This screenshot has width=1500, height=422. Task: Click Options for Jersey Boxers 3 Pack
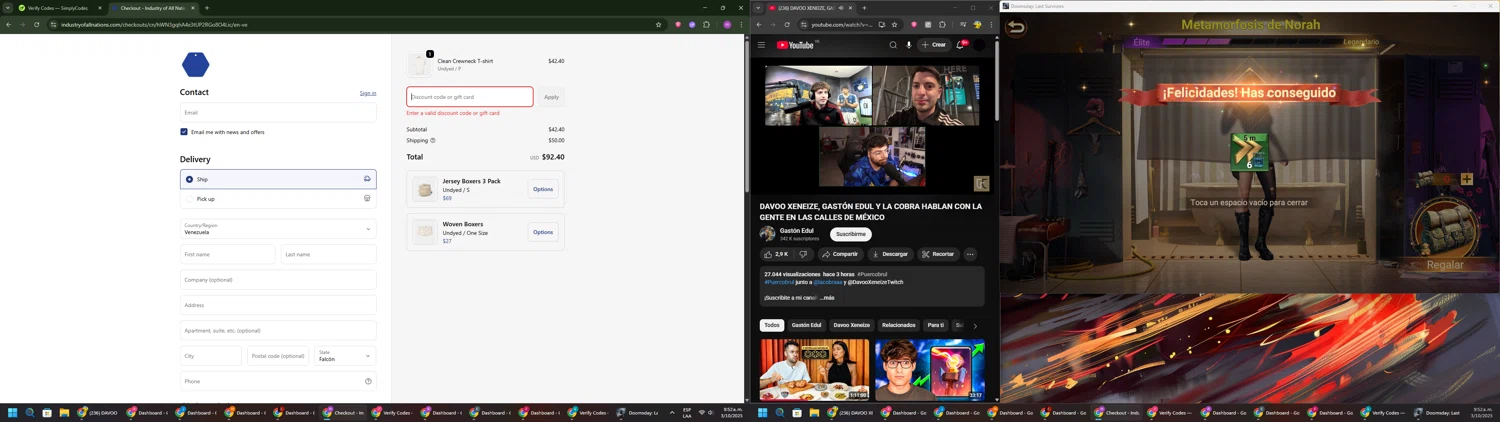pyautogui.click(x=543, y=189)
